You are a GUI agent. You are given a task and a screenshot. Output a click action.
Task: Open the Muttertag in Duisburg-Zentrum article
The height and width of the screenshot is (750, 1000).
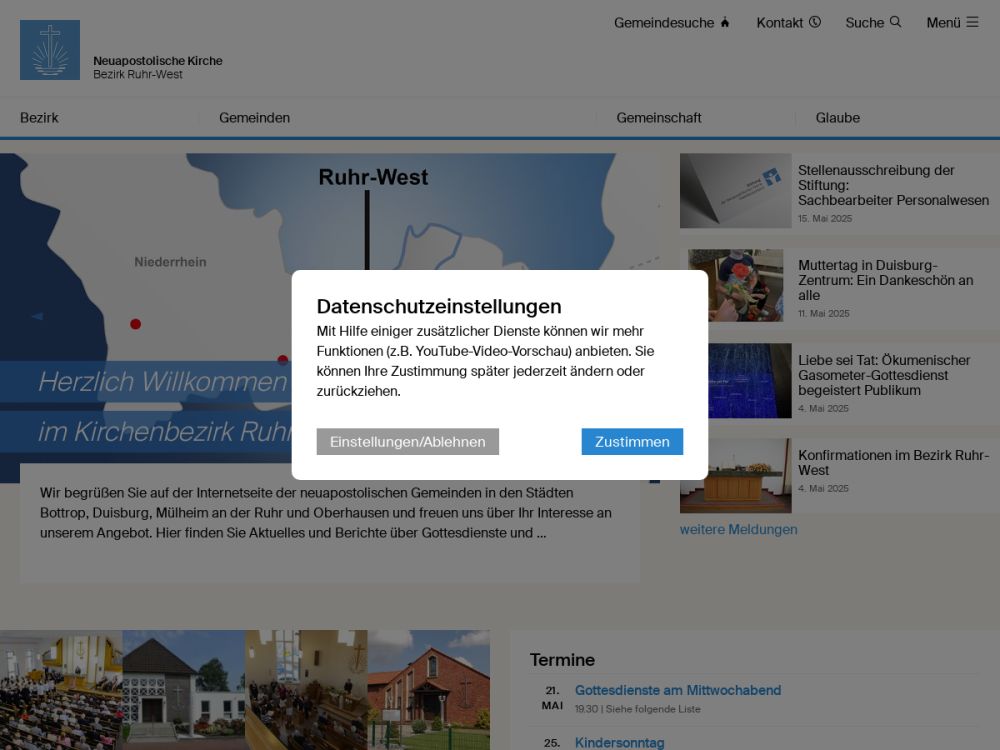[x=885, y=280]
